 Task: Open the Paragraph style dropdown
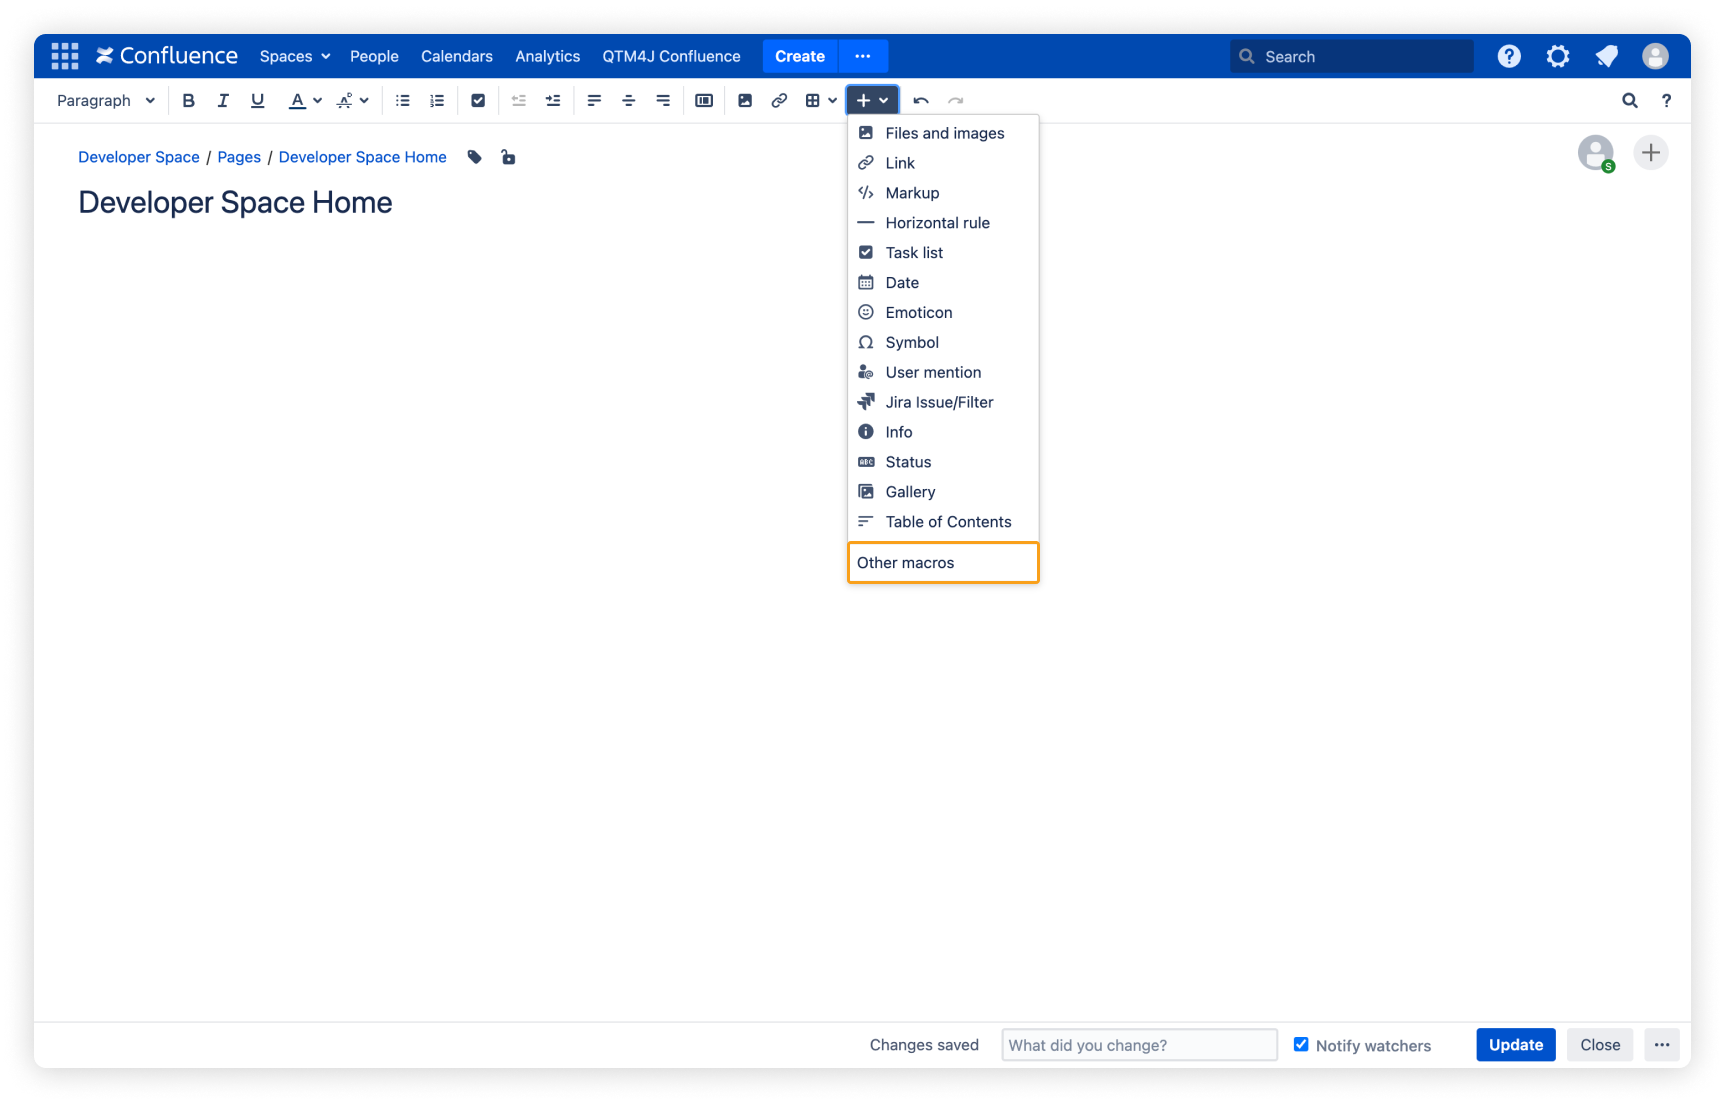pyautogui.click(x=106, y=100)
